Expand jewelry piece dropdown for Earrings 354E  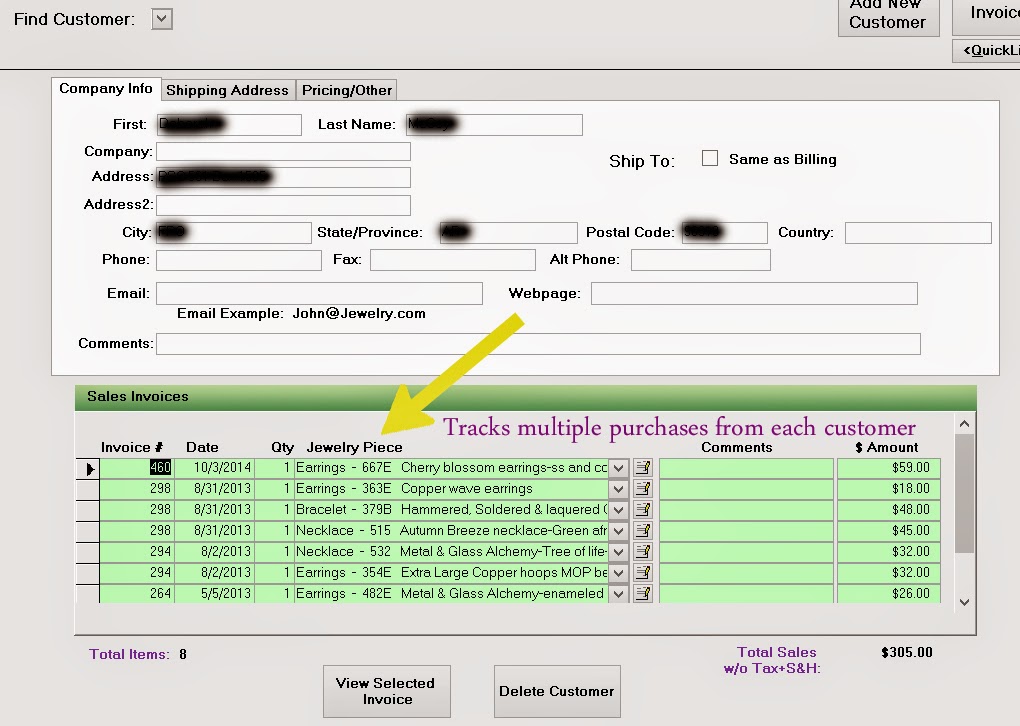point(619,572)
